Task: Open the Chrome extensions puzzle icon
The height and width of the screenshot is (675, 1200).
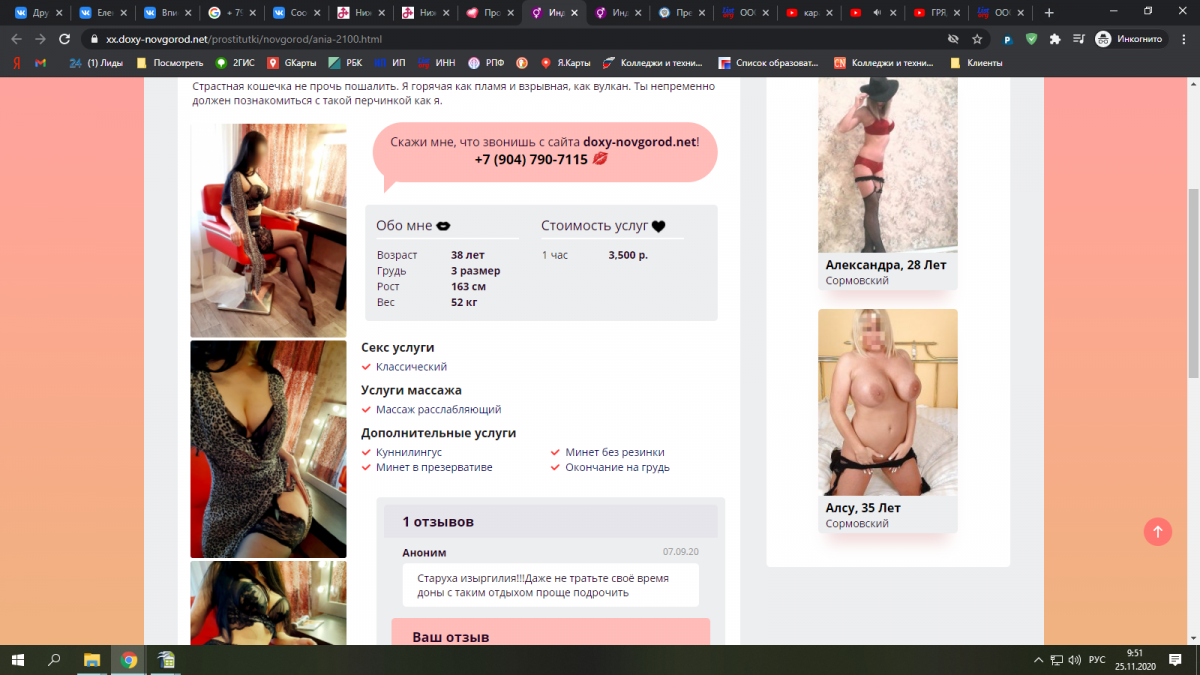Action: pyautogui.click(x=1054, y=39)
